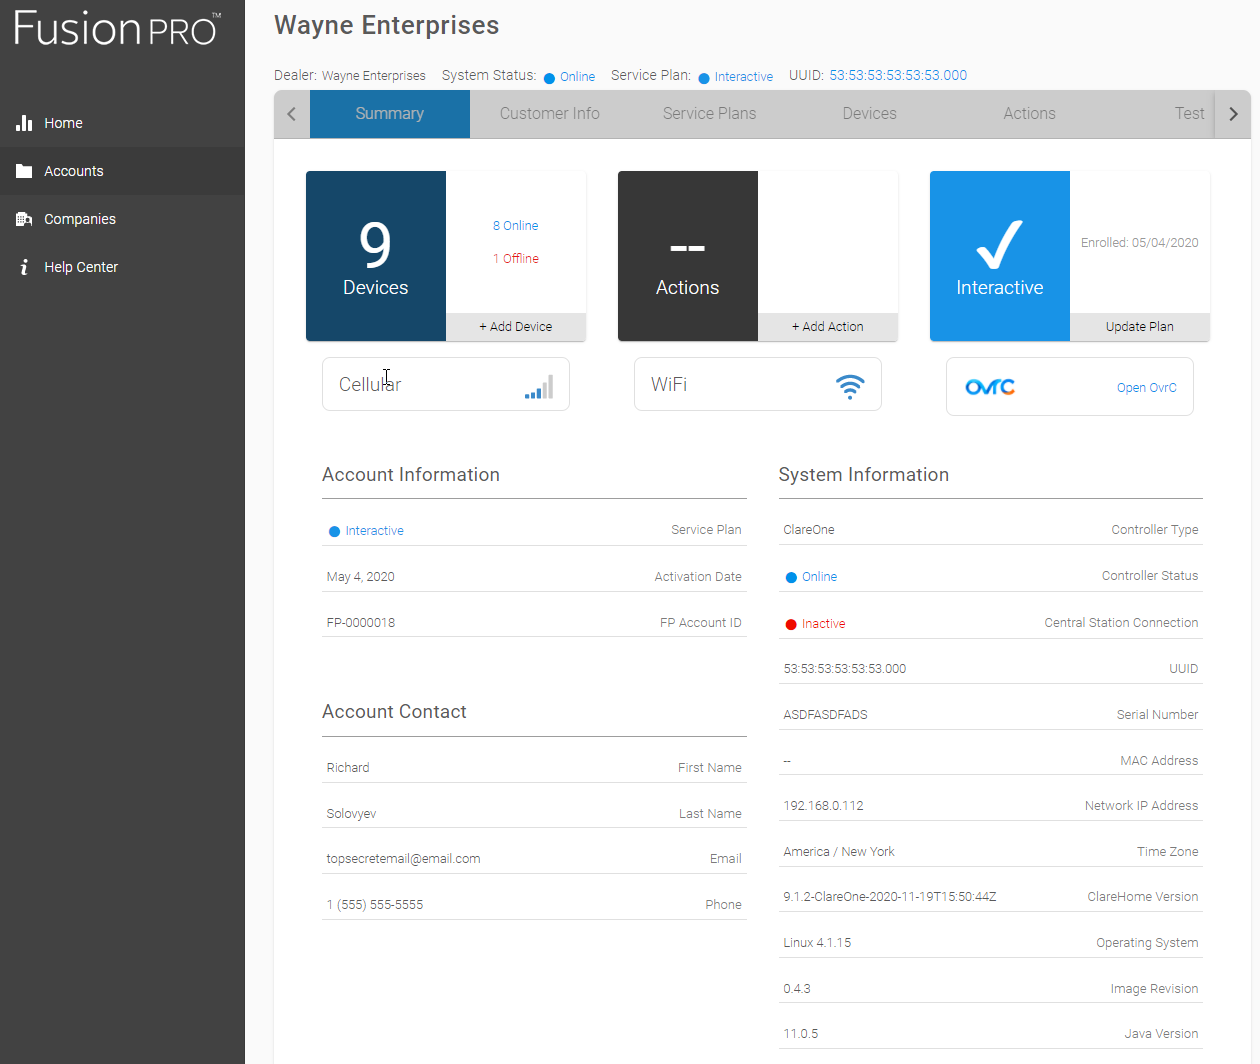This screenshot has width=1260, height=1064.
Task: Click the Interactive link under Account Information
Action: tap(375, 531)
